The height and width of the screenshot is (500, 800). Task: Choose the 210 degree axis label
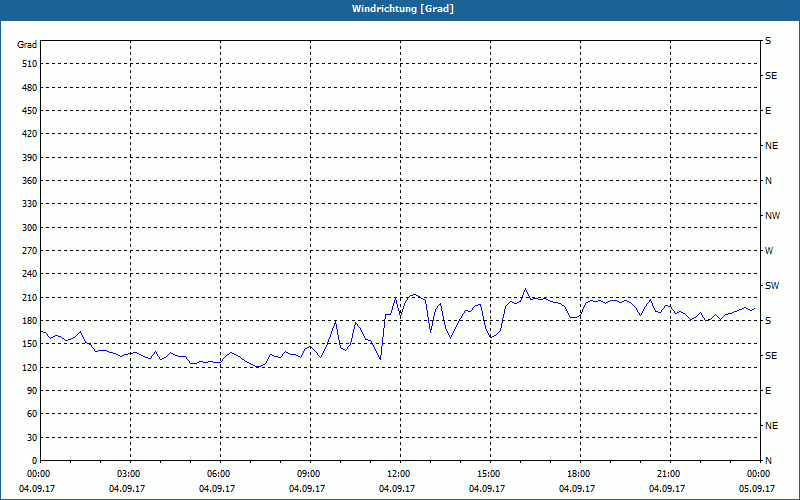click(x=30, y=297)
